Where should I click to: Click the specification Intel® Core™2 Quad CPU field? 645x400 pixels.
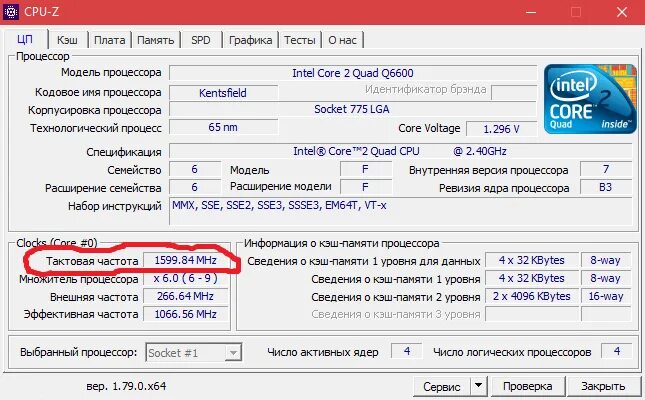tap(401, 151)
